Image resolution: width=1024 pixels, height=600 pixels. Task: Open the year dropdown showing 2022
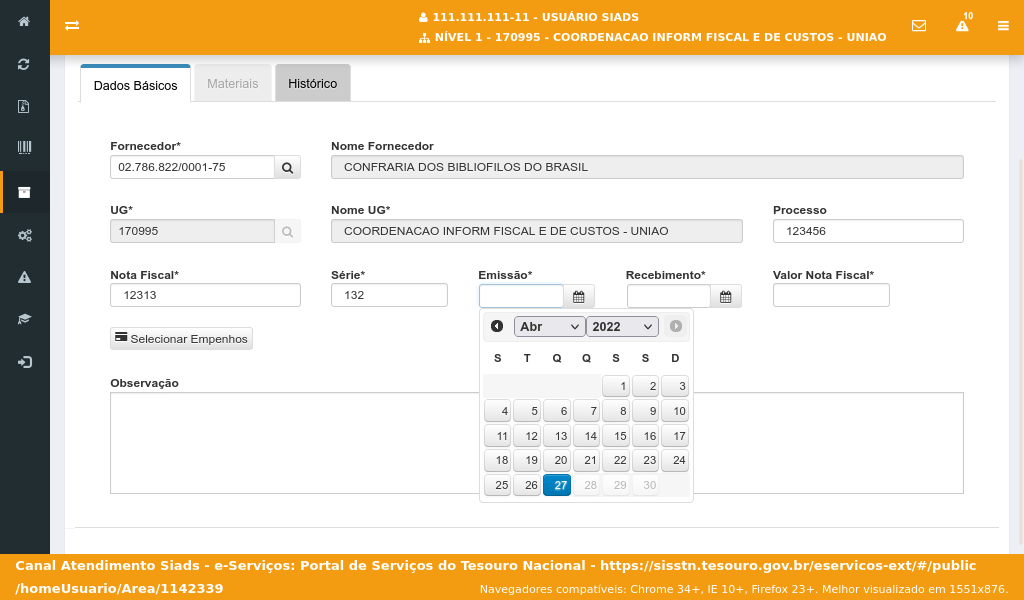(622, 326)
